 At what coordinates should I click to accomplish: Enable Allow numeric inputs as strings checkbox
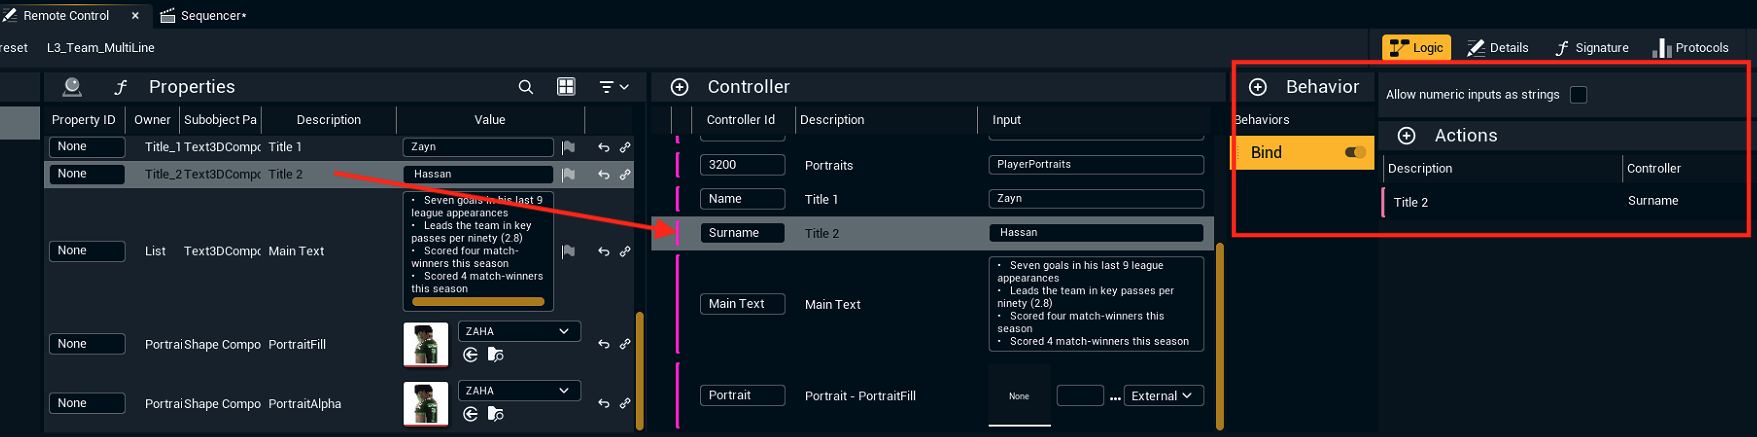click(1578, 95)
